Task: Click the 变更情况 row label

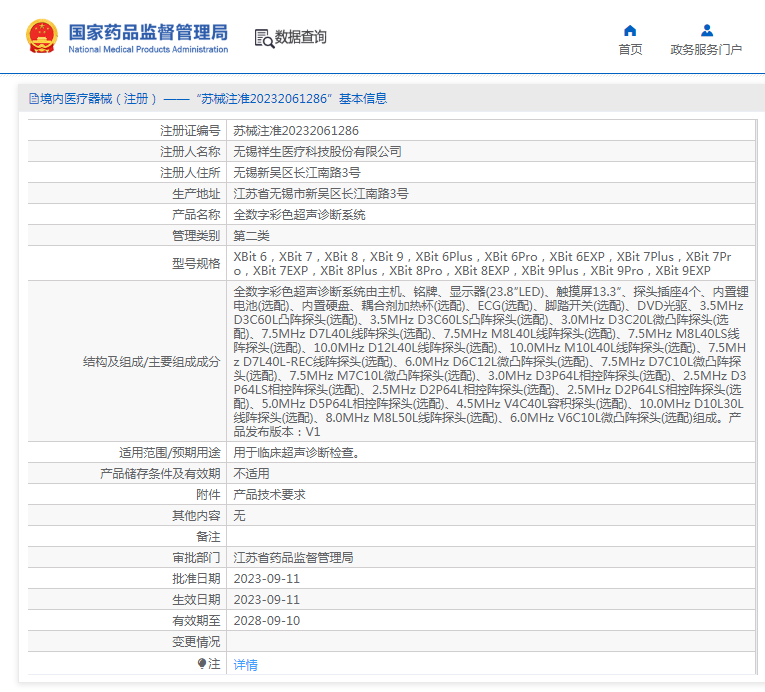Action: pos(196,642)
